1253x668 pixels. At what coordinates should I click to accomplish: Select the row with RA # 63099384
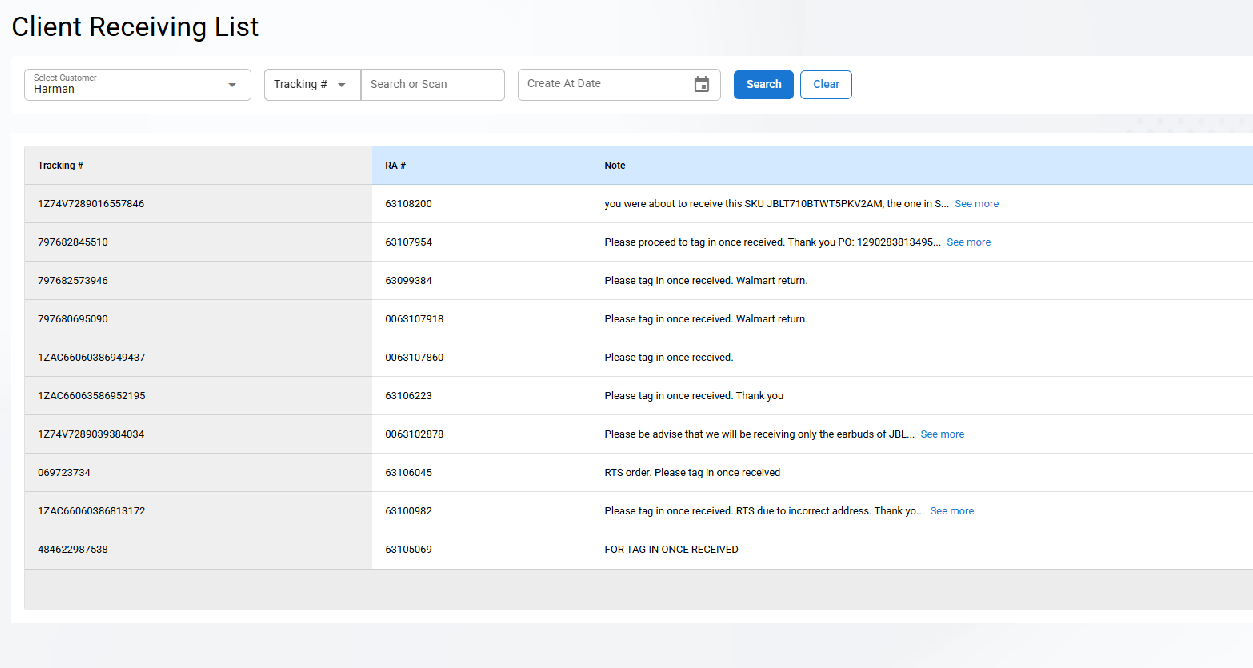pos(409,281)
